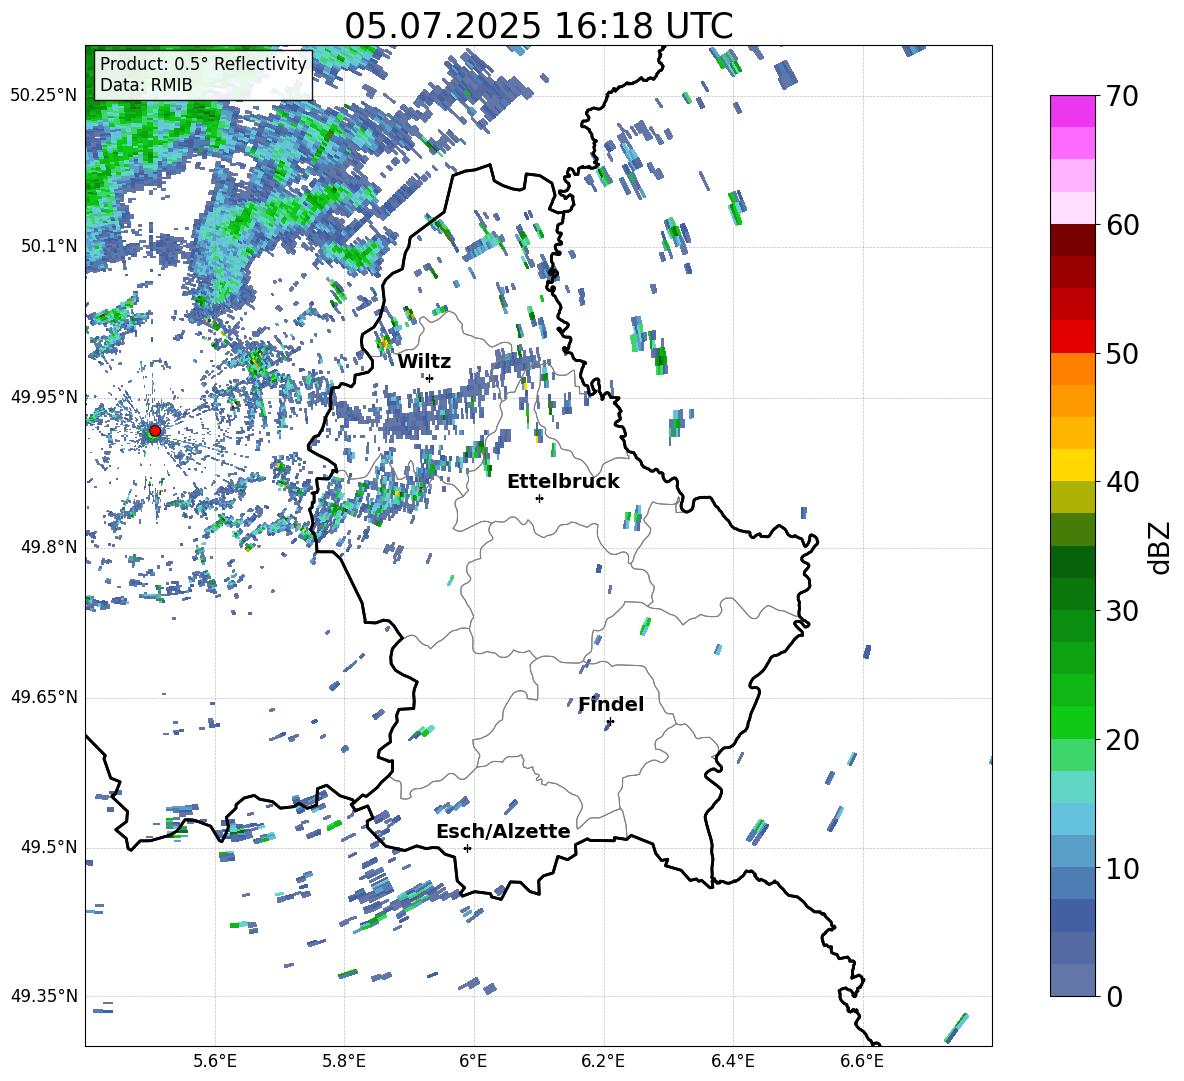Click the colorbar value 60
This screenshot has height=1081, width=1184.
[x=1123, y=225]
